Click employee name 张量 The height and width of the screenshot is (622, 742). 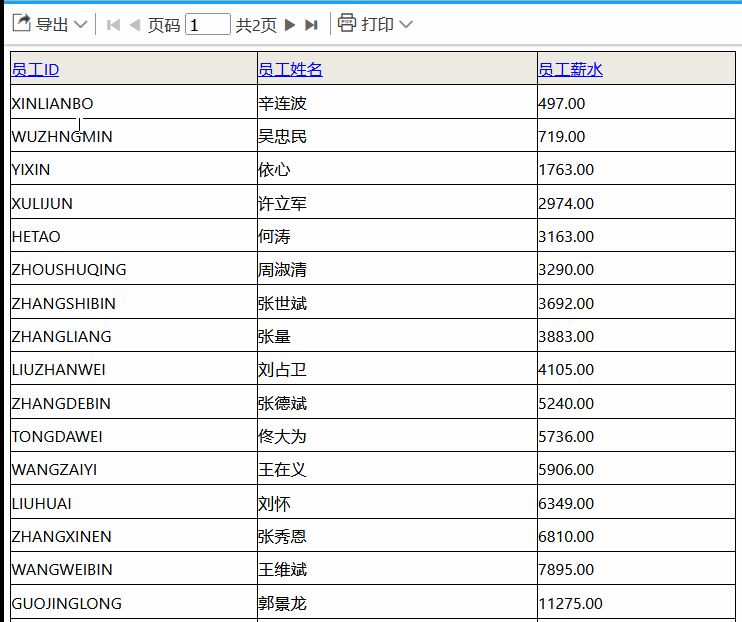(274, 337)
